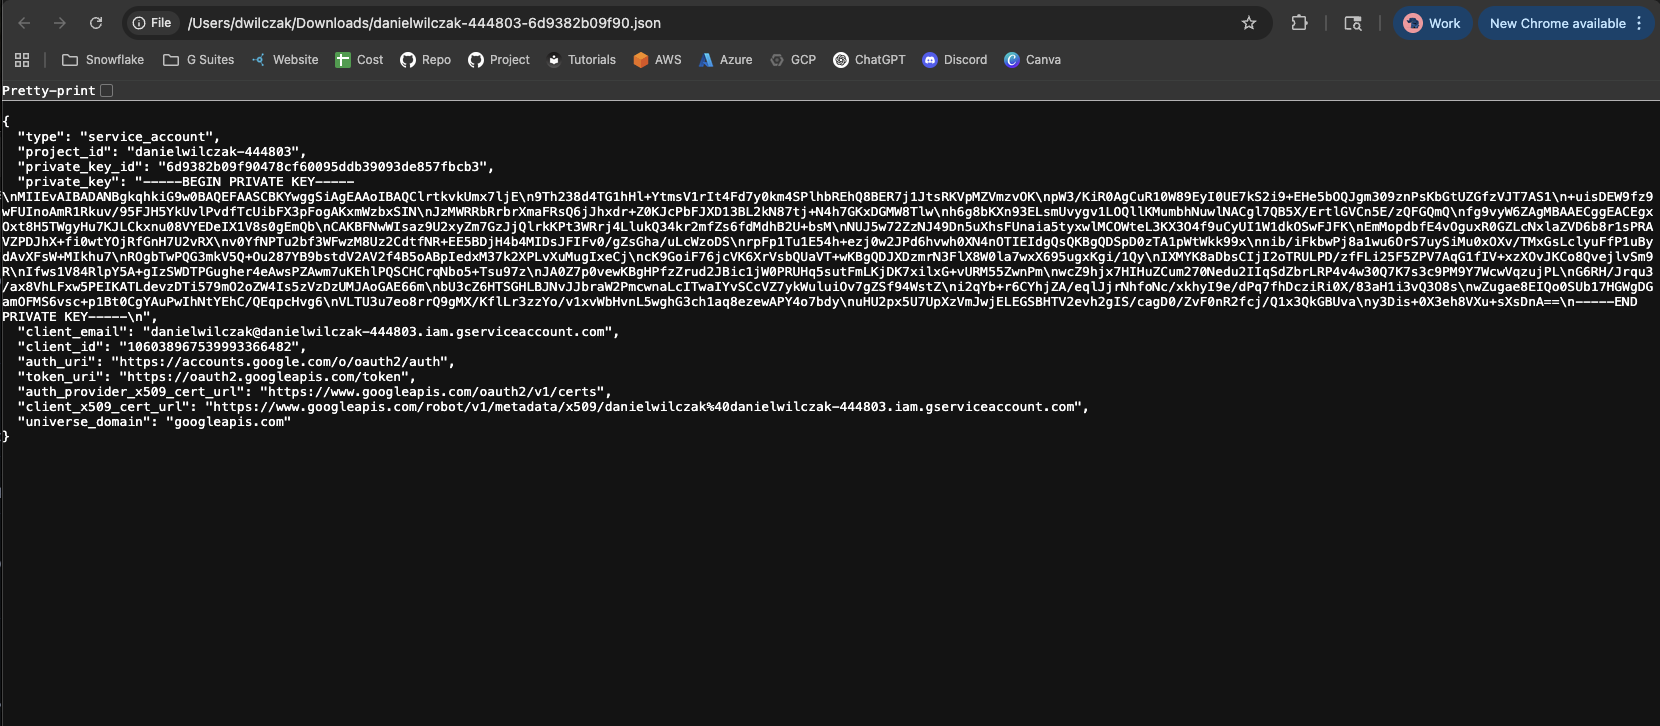Click the browser forward arrow

60,23
